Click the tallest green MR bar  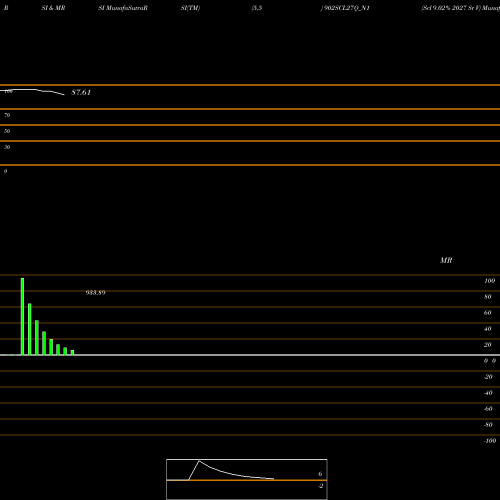[x=22, y=316]
